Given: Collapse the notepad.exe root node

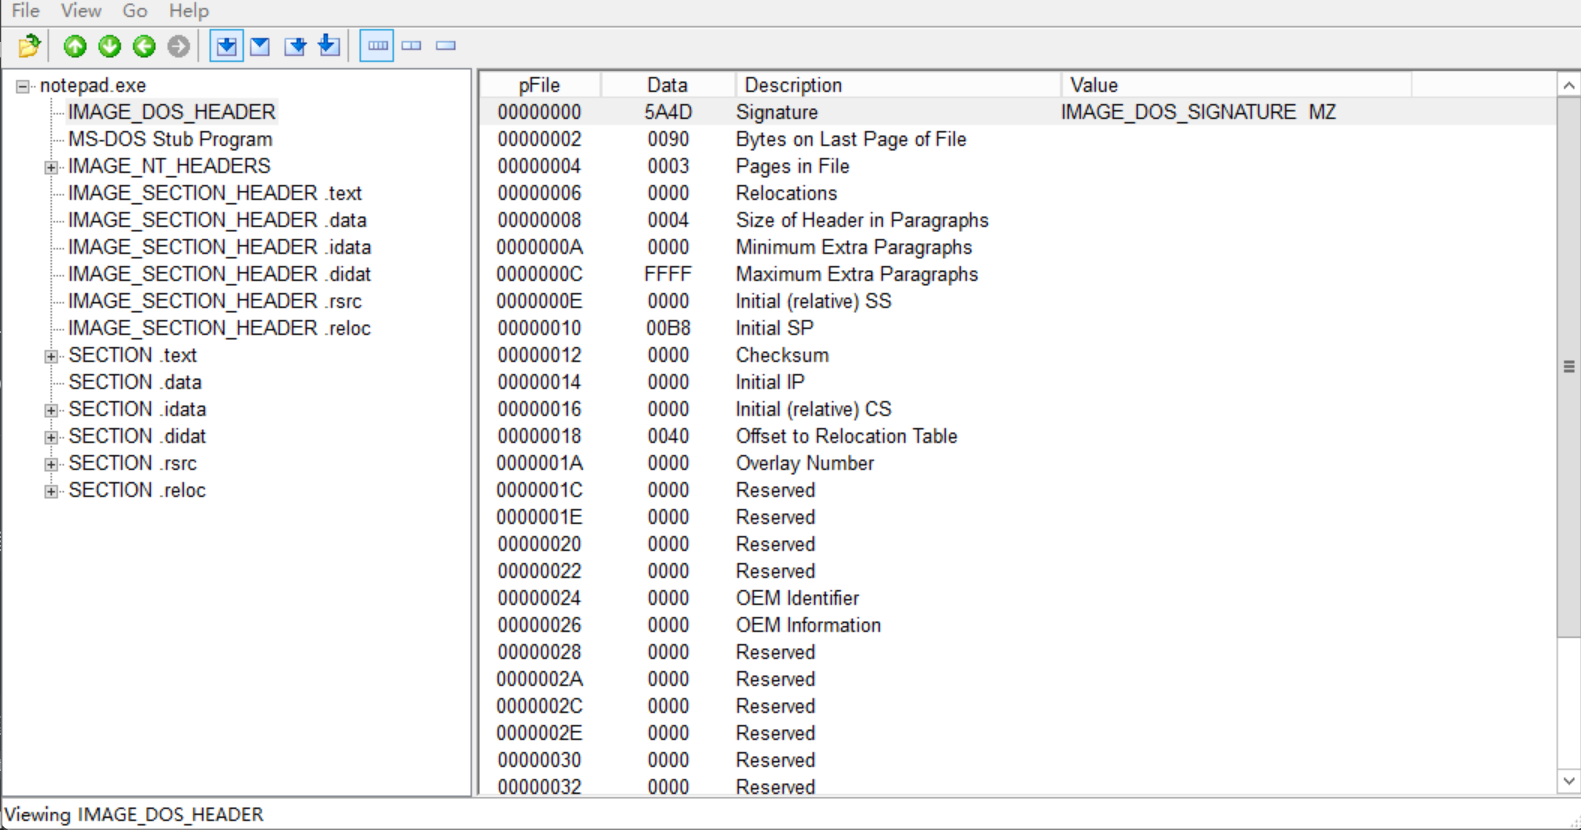Looking at the screenshot, I should click(x=22, y=86).
